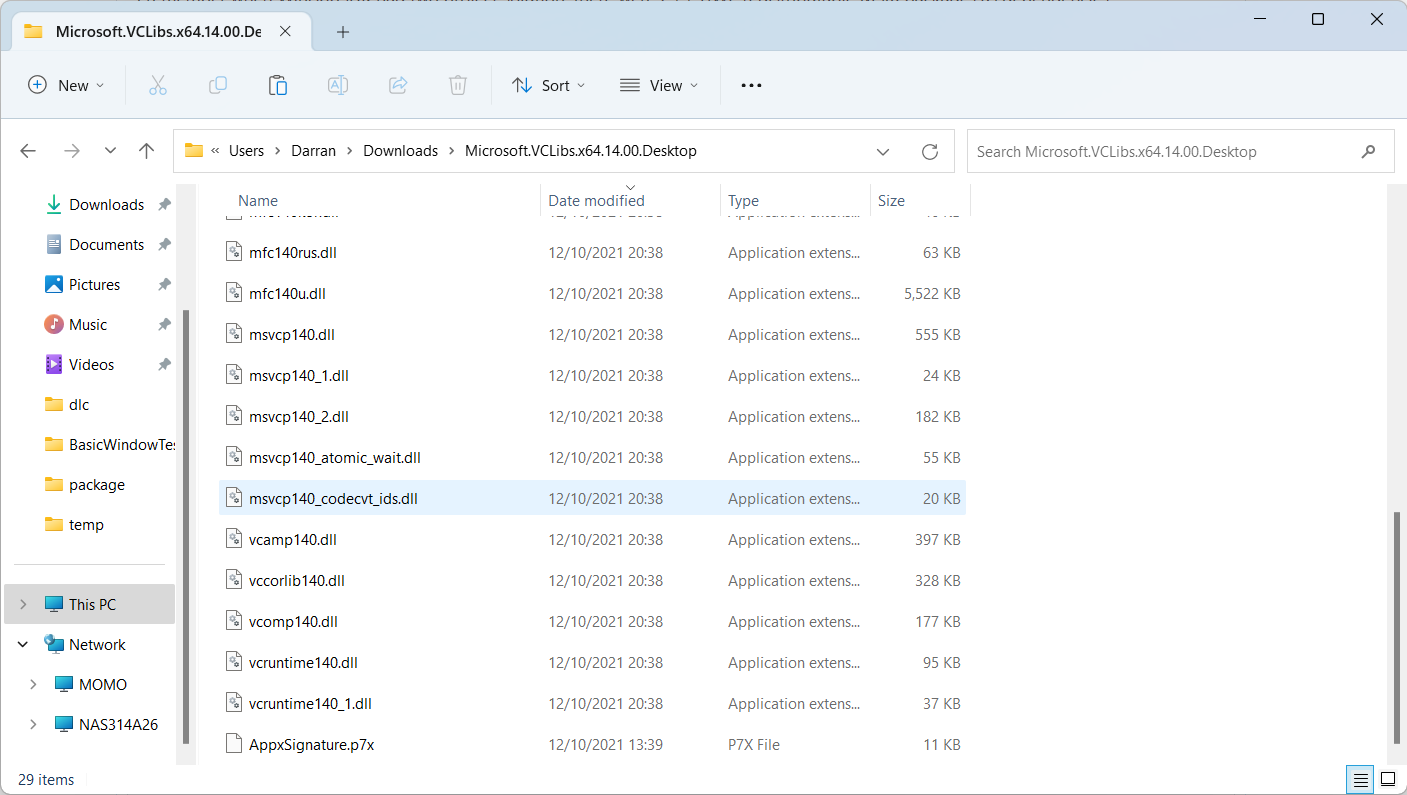Open the See more menu

coord(751,85)
